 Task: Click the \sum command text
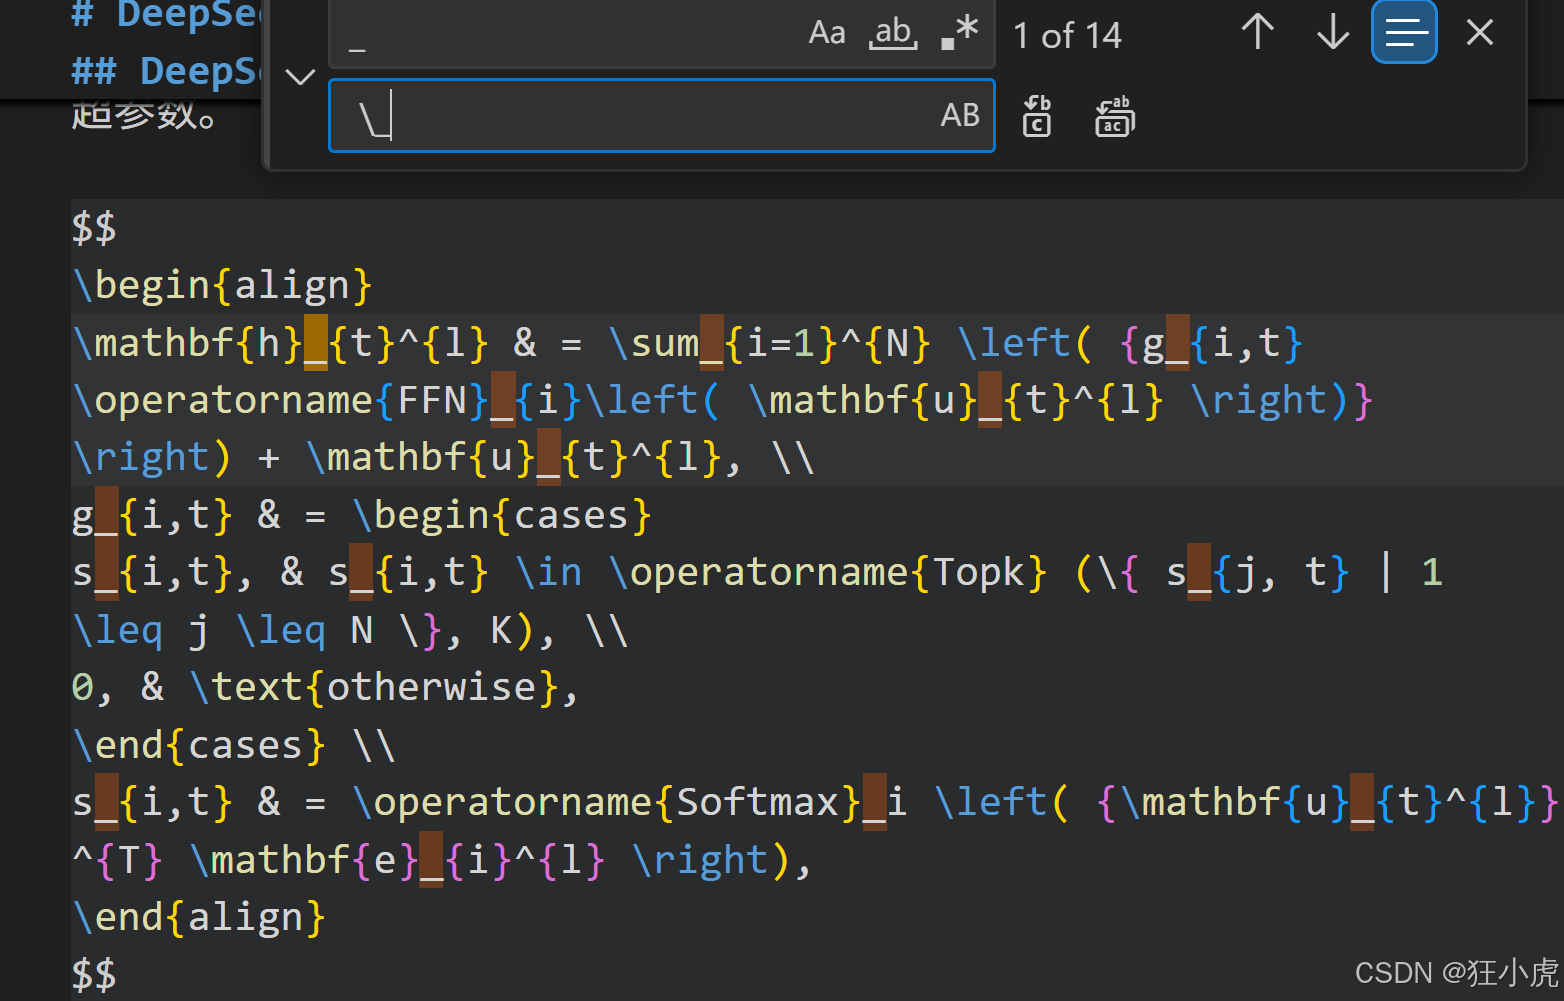(654, 343)
